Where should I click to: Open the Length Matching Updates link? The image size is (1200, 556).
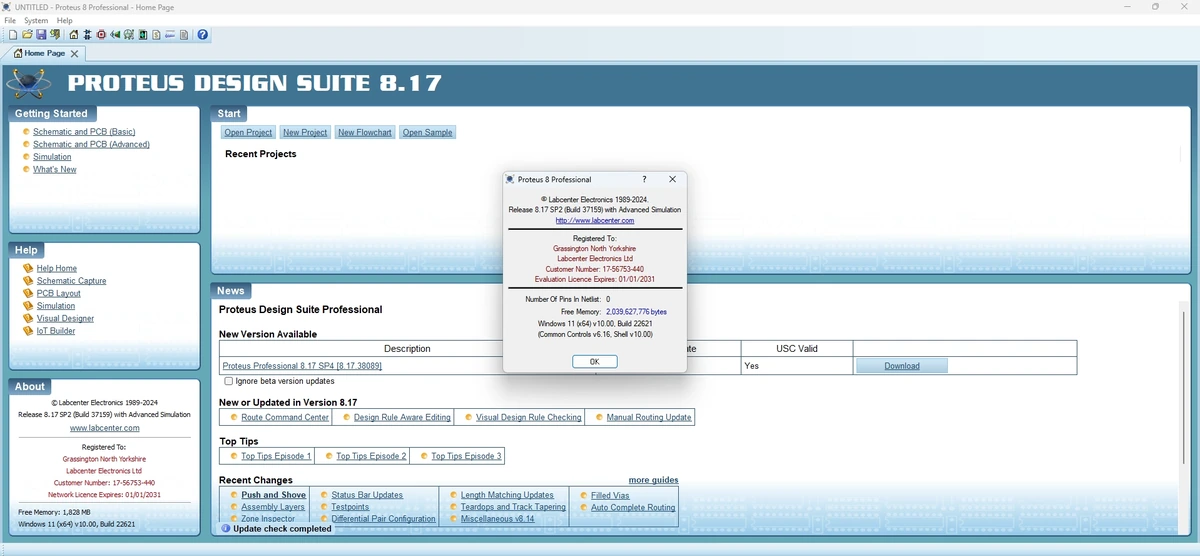[507, 495]
